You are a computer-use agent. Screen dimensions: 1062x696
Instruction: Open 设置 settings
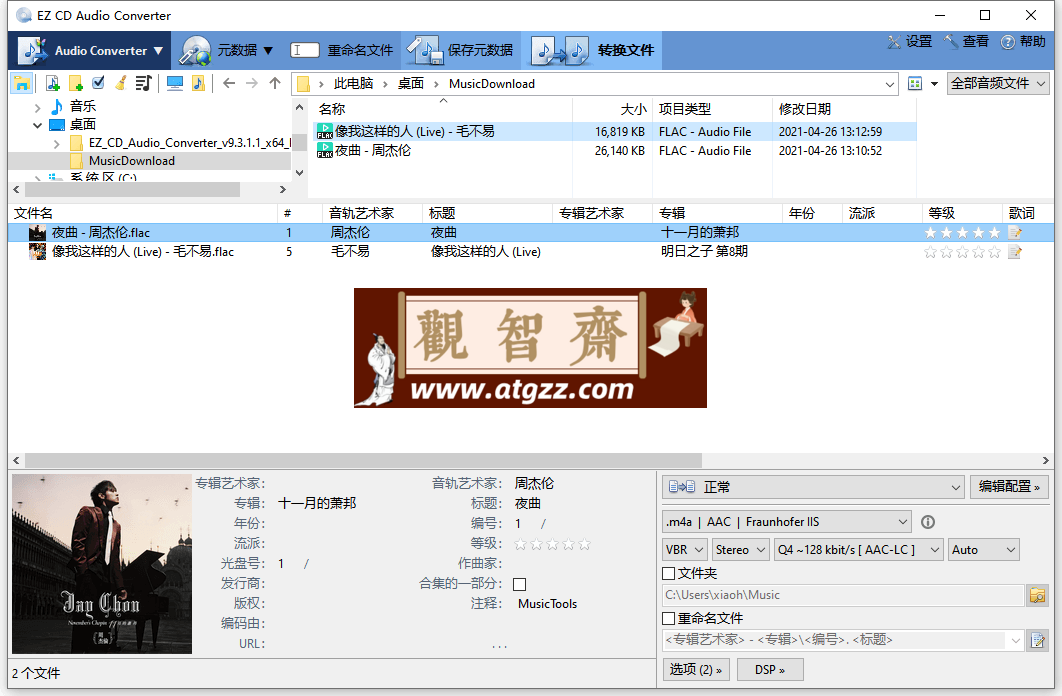[910, 41]
